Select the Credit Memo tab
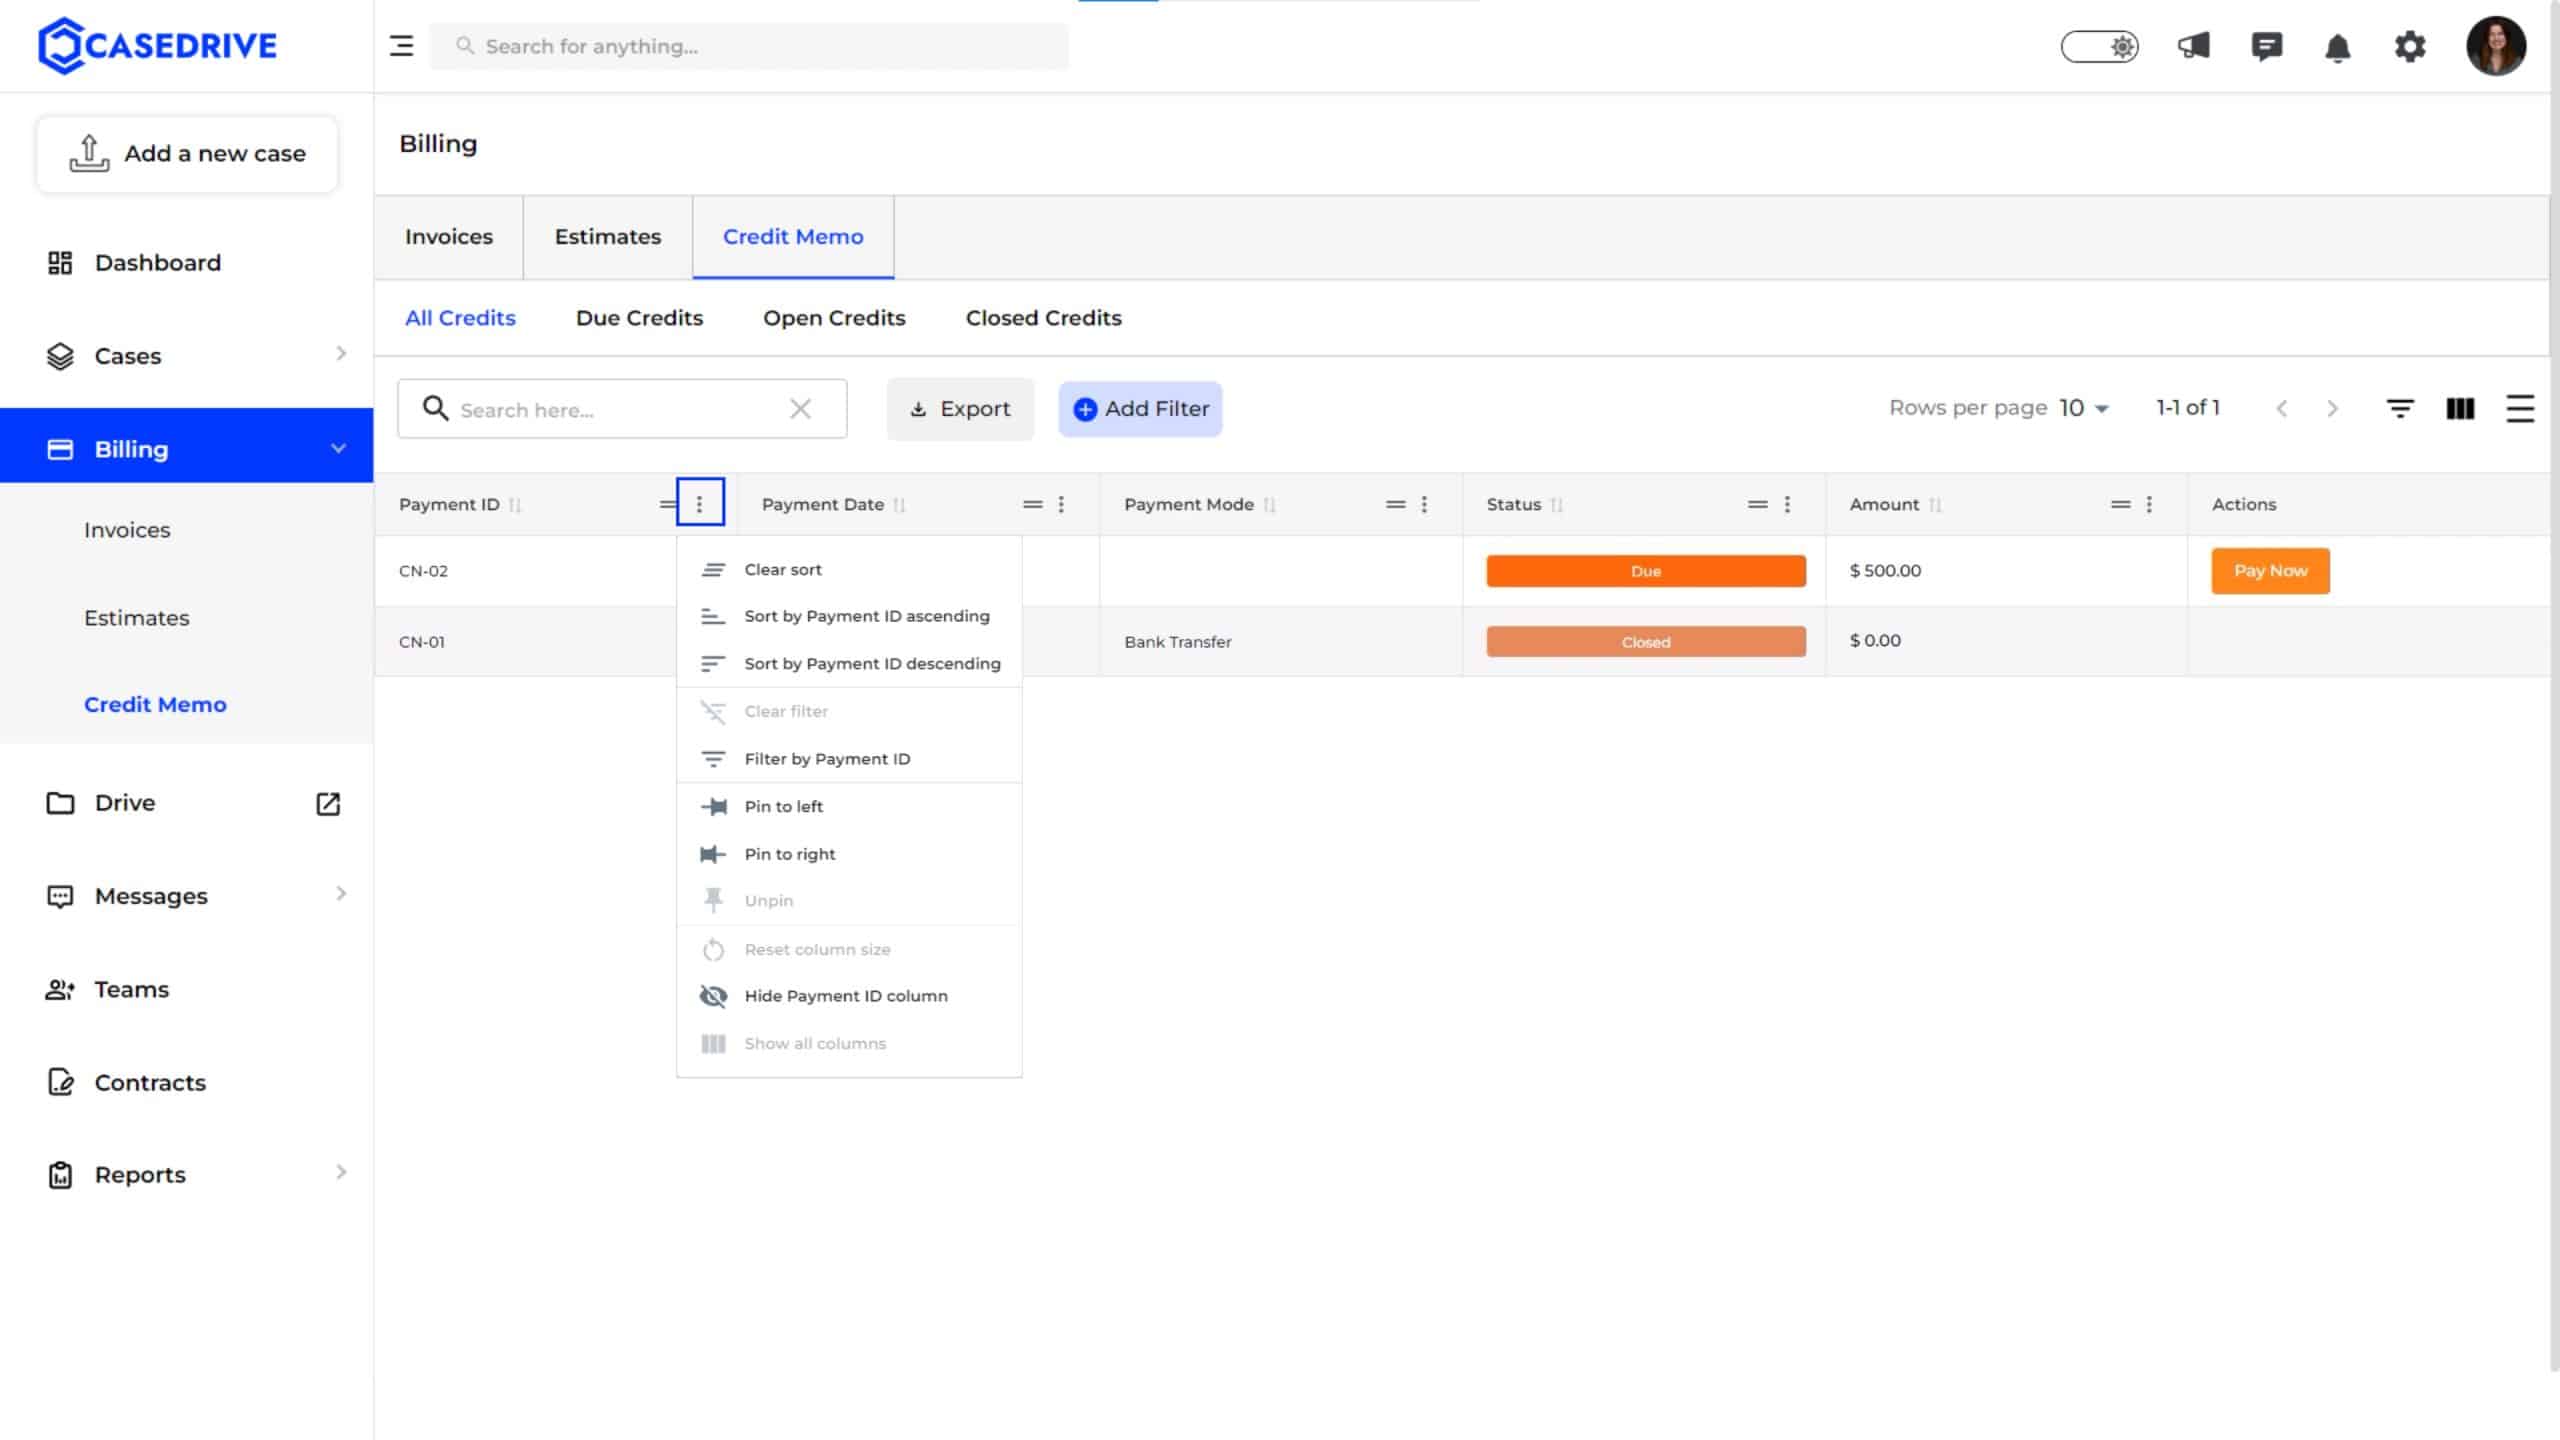Screen dimensions: 2560x1440 pyautogui.click(x=793, y=237)
